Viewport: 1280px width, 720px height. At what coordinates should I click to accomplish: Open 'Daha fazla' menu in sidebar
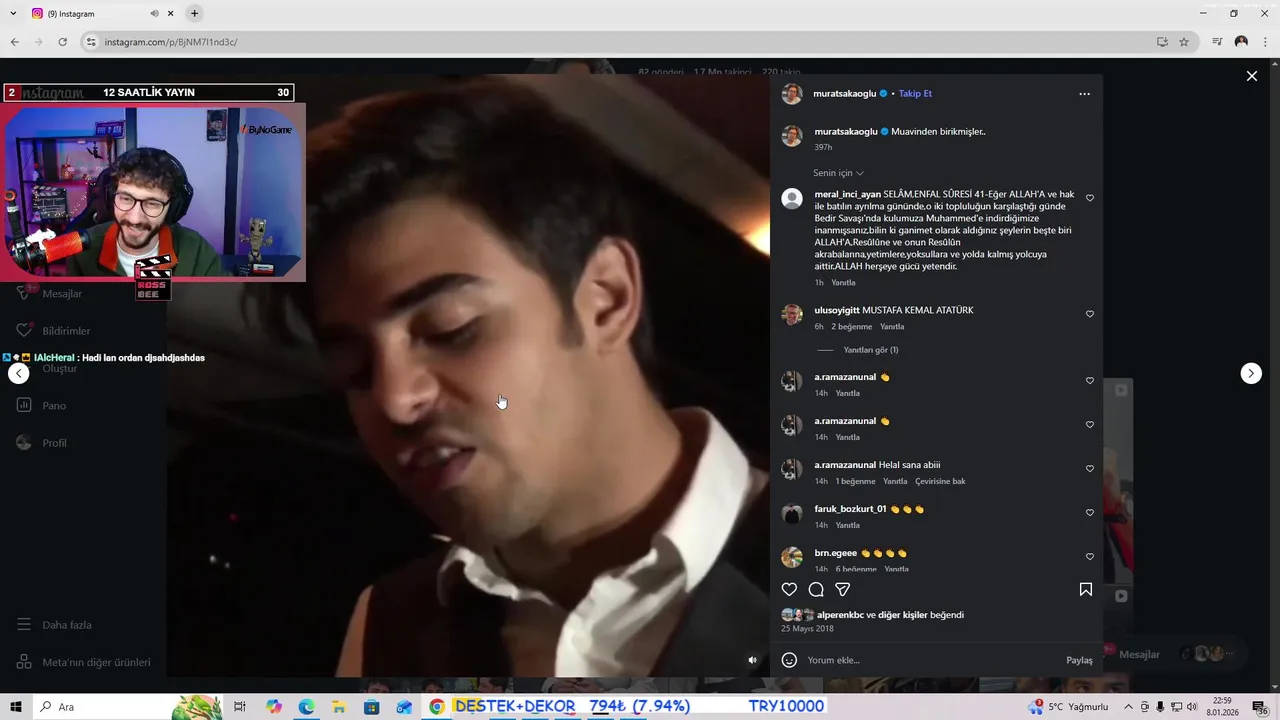click(x=54, y=625)
